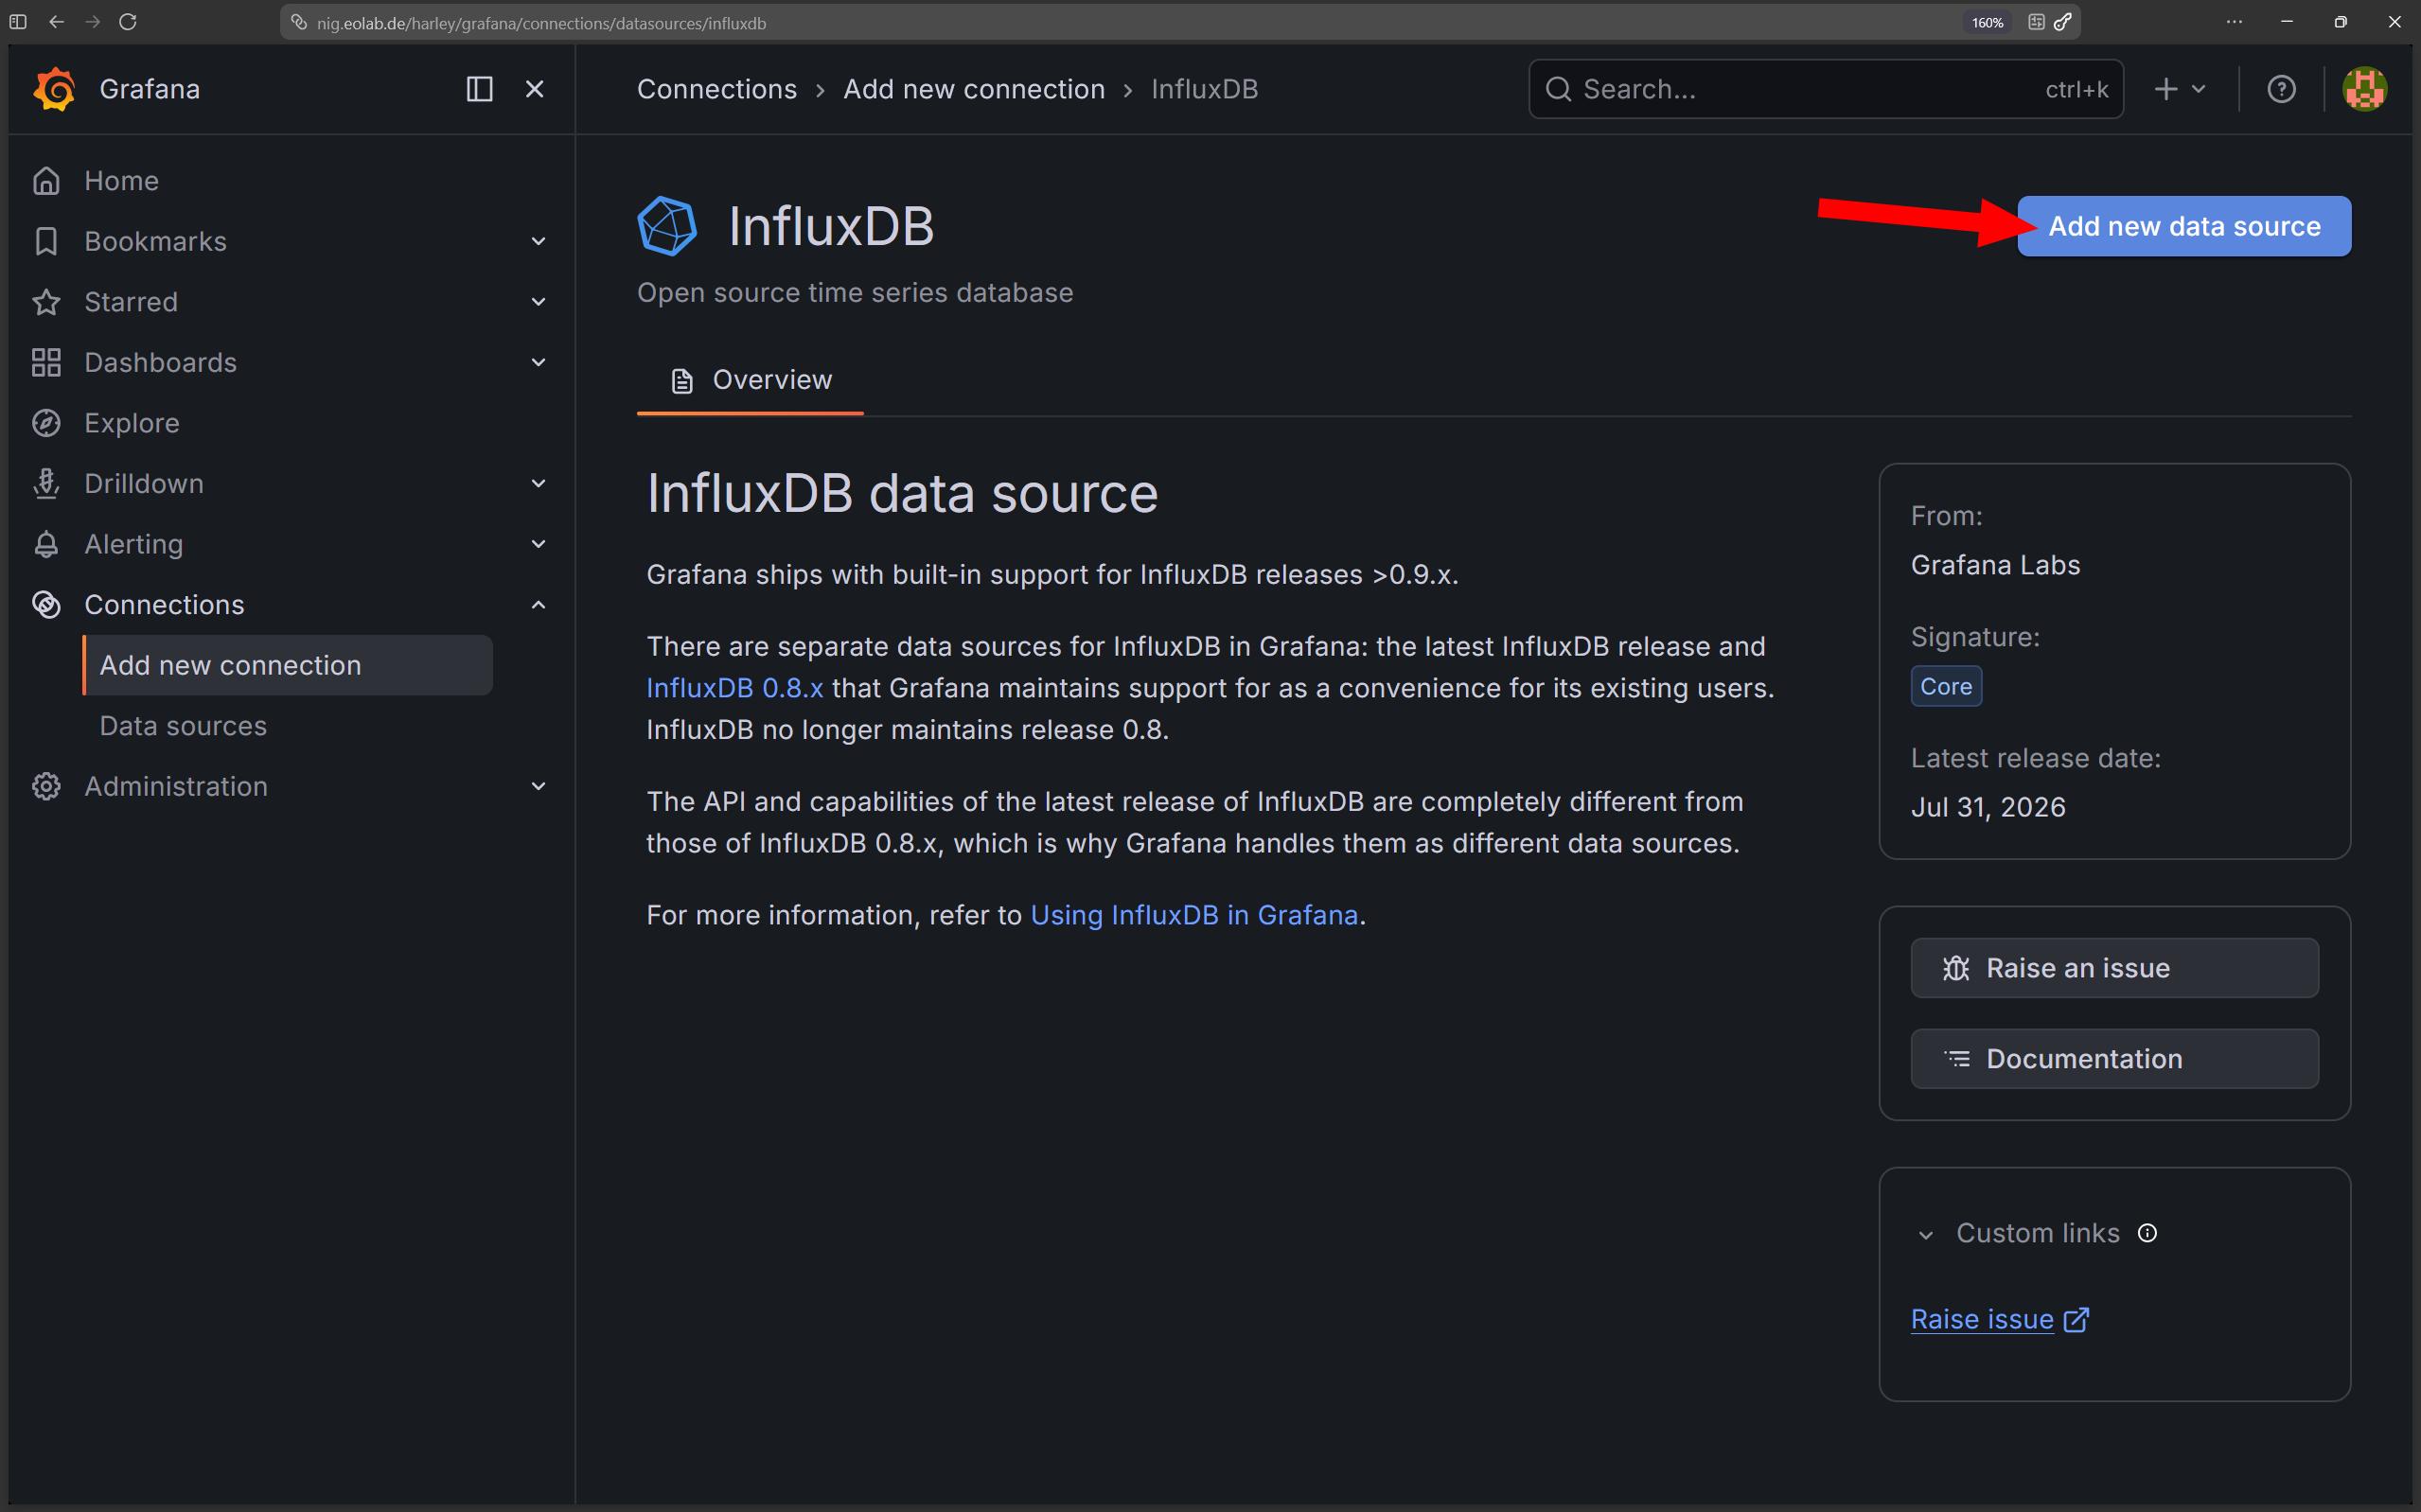The width and height of the screenshot is (2421, 1512).
Task: Click the browser forward arrow
Action: (x=92, y=22)
